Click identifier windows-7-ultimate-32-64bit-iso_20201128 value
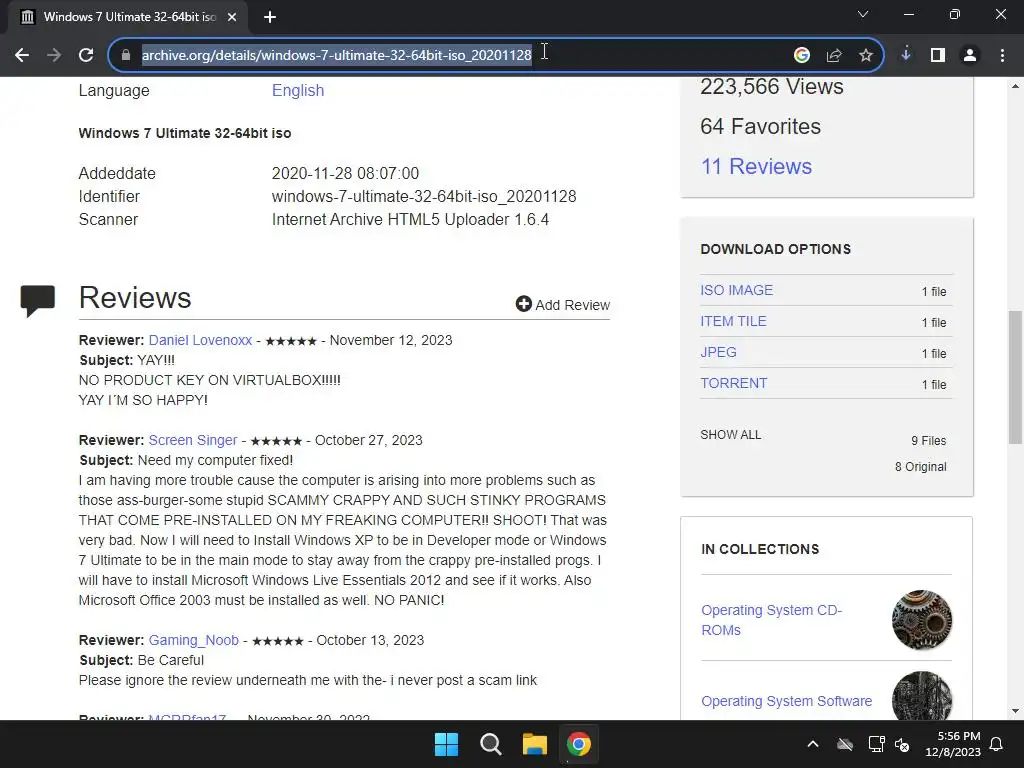Screen dimensions: 1024x768 coord(424,196)
